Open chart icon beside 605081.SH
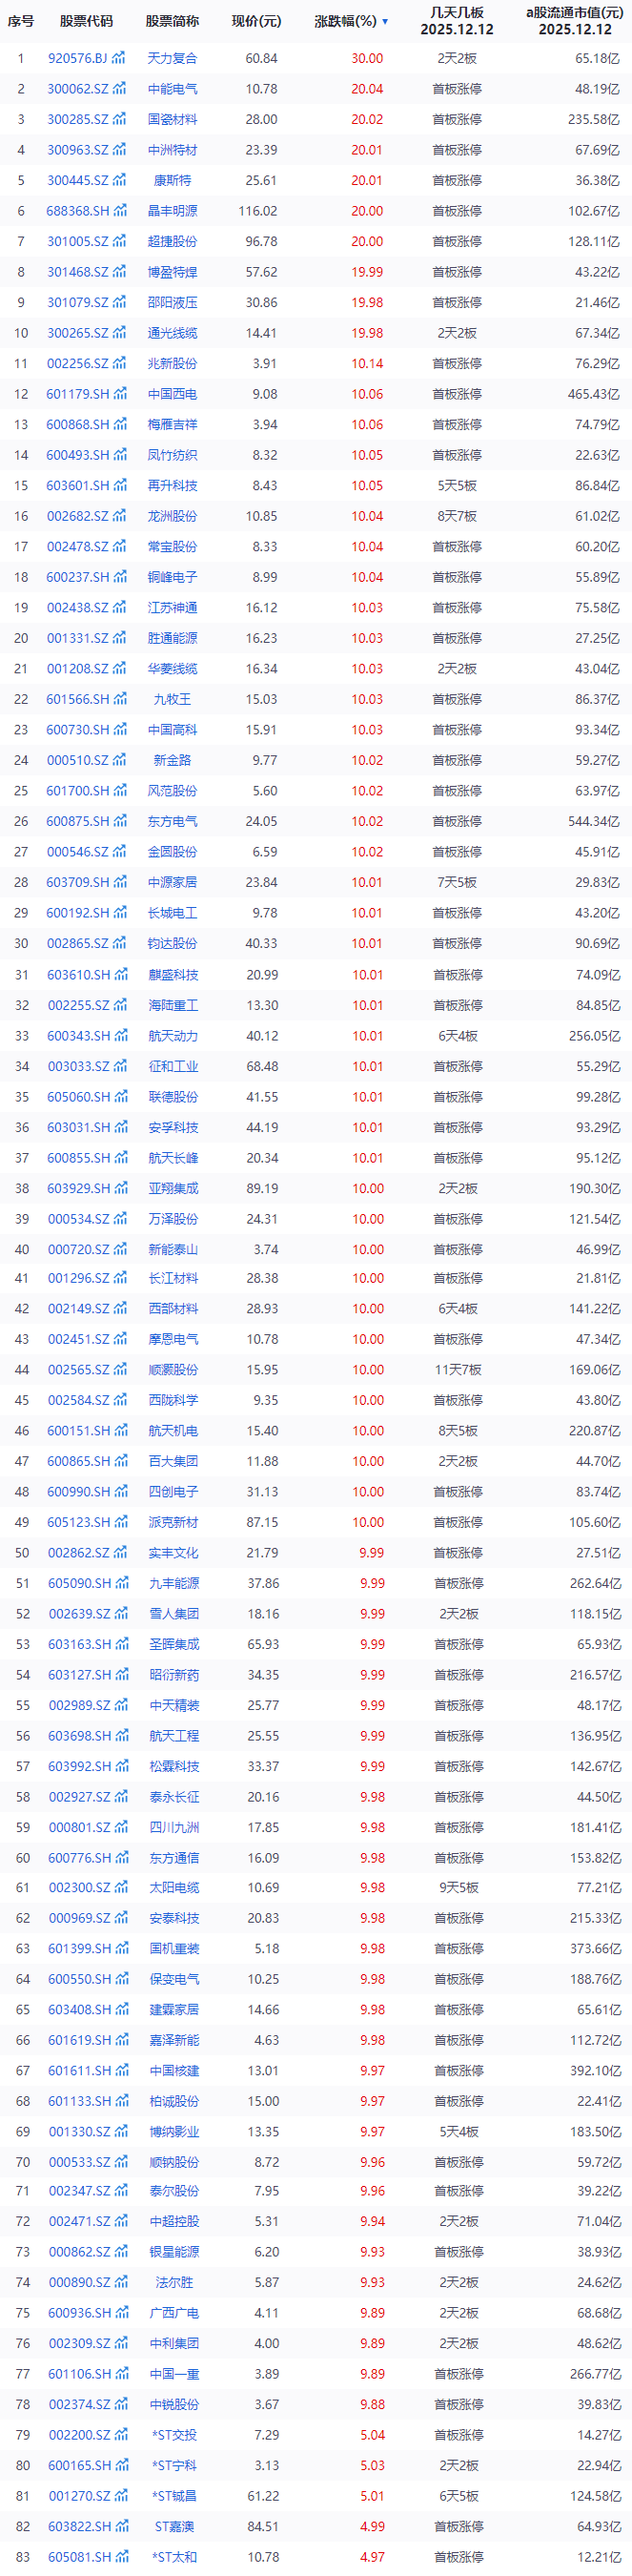Viewport: 632px width, 2576px height. coord(121,2556)
